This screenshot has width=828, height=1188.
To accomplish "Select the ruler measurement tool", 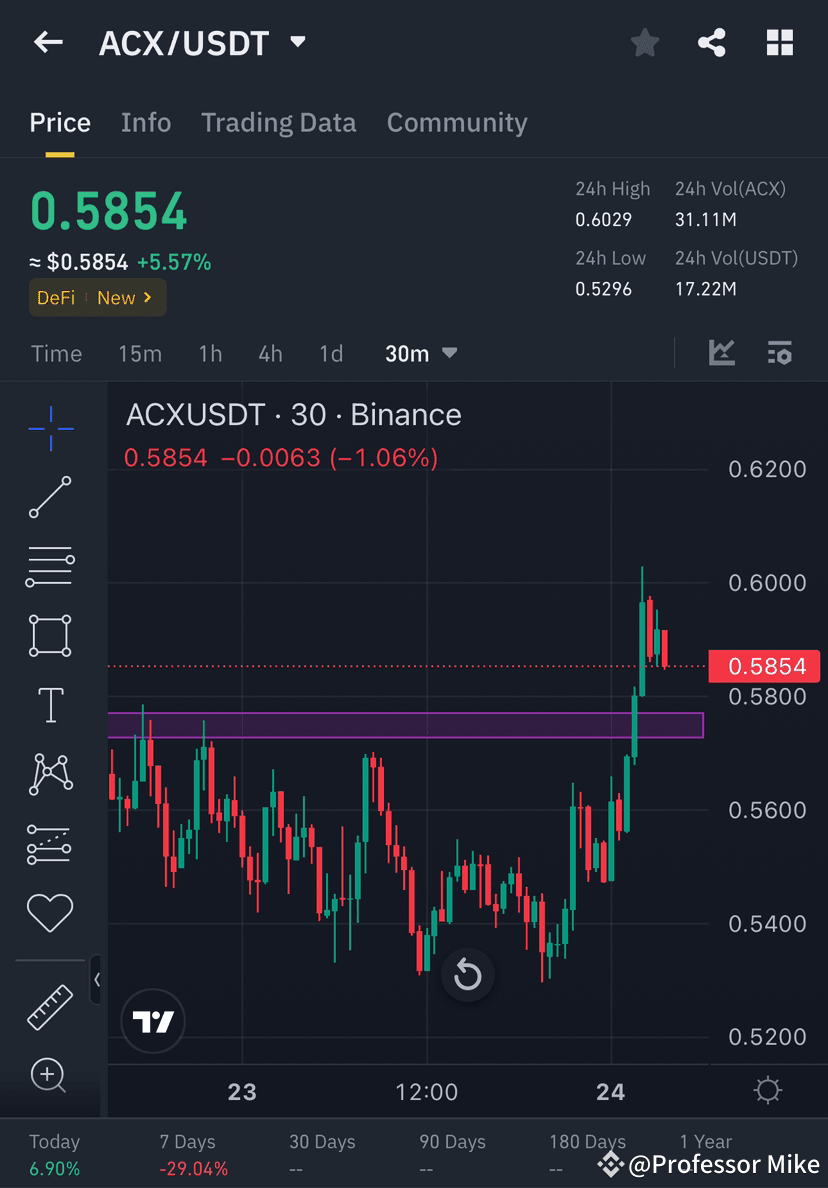I will pyautogui.click(x=50, y=1005).
